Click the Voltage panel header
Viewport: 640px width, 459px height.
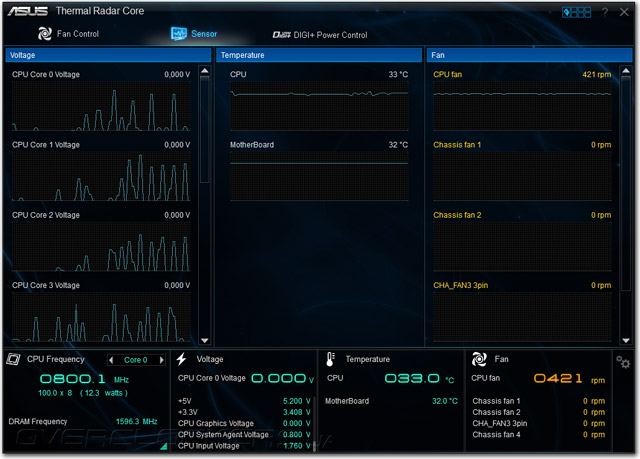point(108,55)
